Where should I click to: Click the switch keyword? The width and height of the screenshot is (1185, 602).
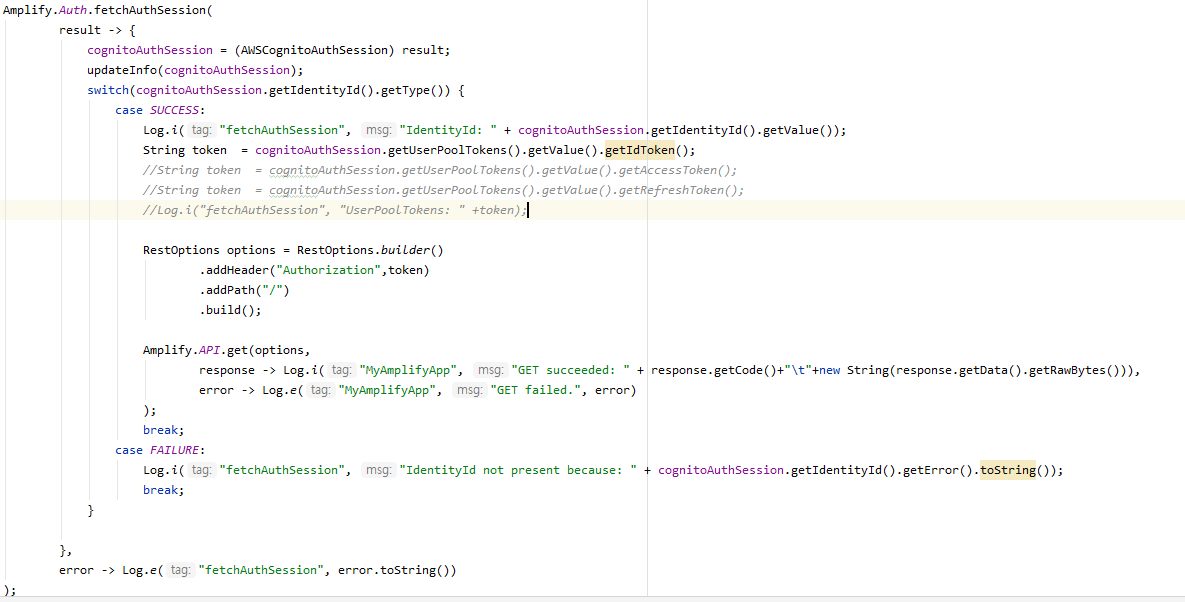click(x=108, y=89)
